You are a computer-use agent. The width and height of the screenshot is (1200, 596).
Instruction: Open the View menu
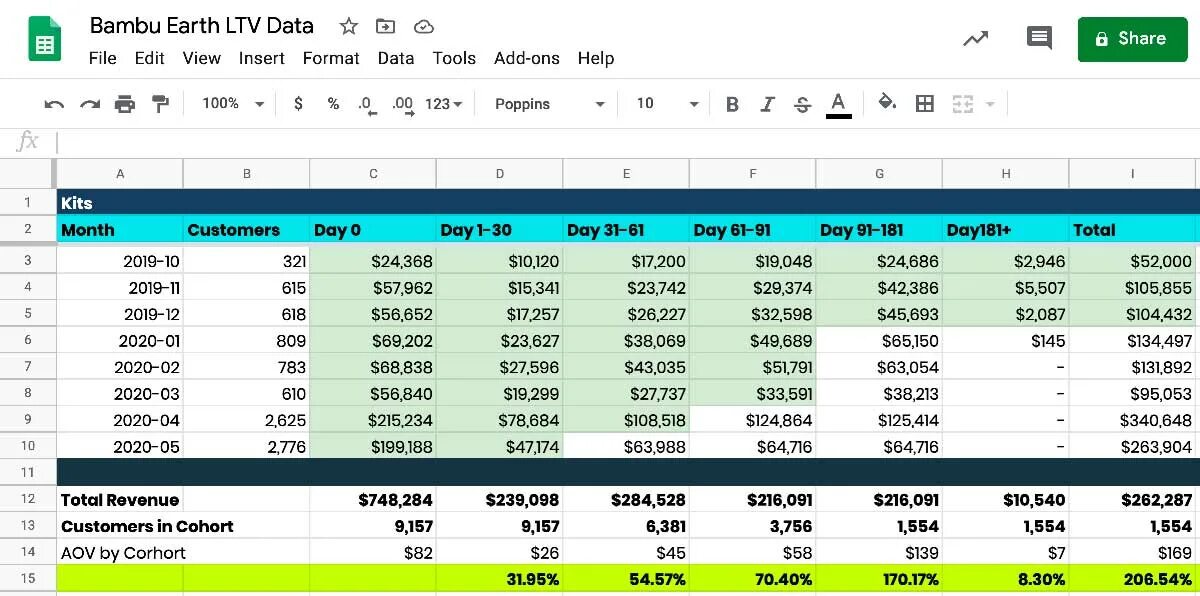(201, 58)
